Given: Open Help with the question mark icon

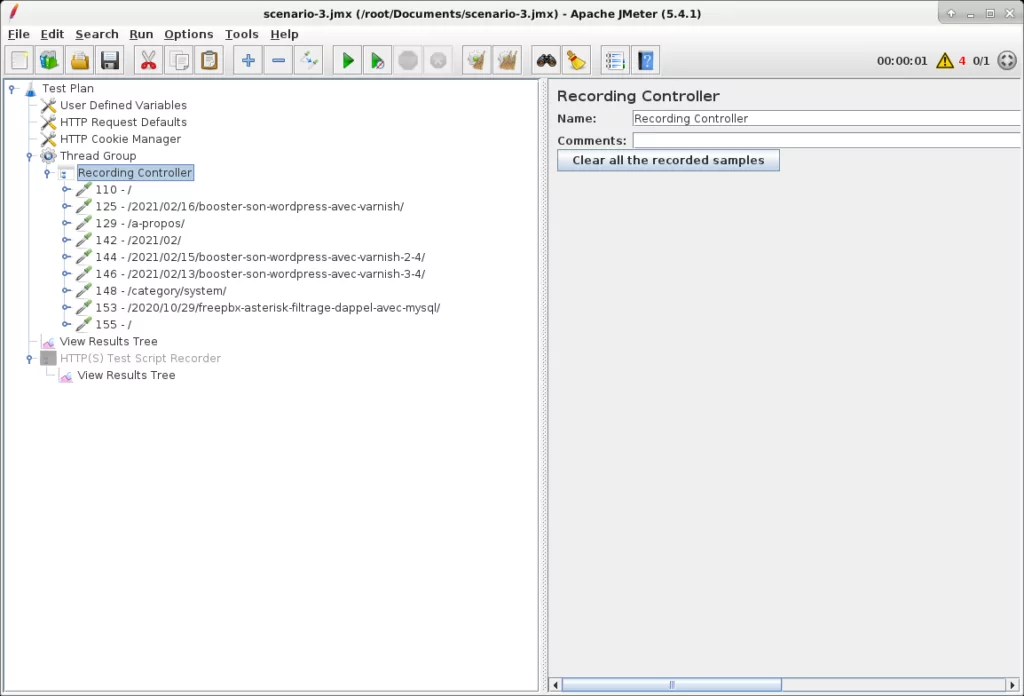Looking at the screenshot, I should pyautogui.click(x=645, y=61).
